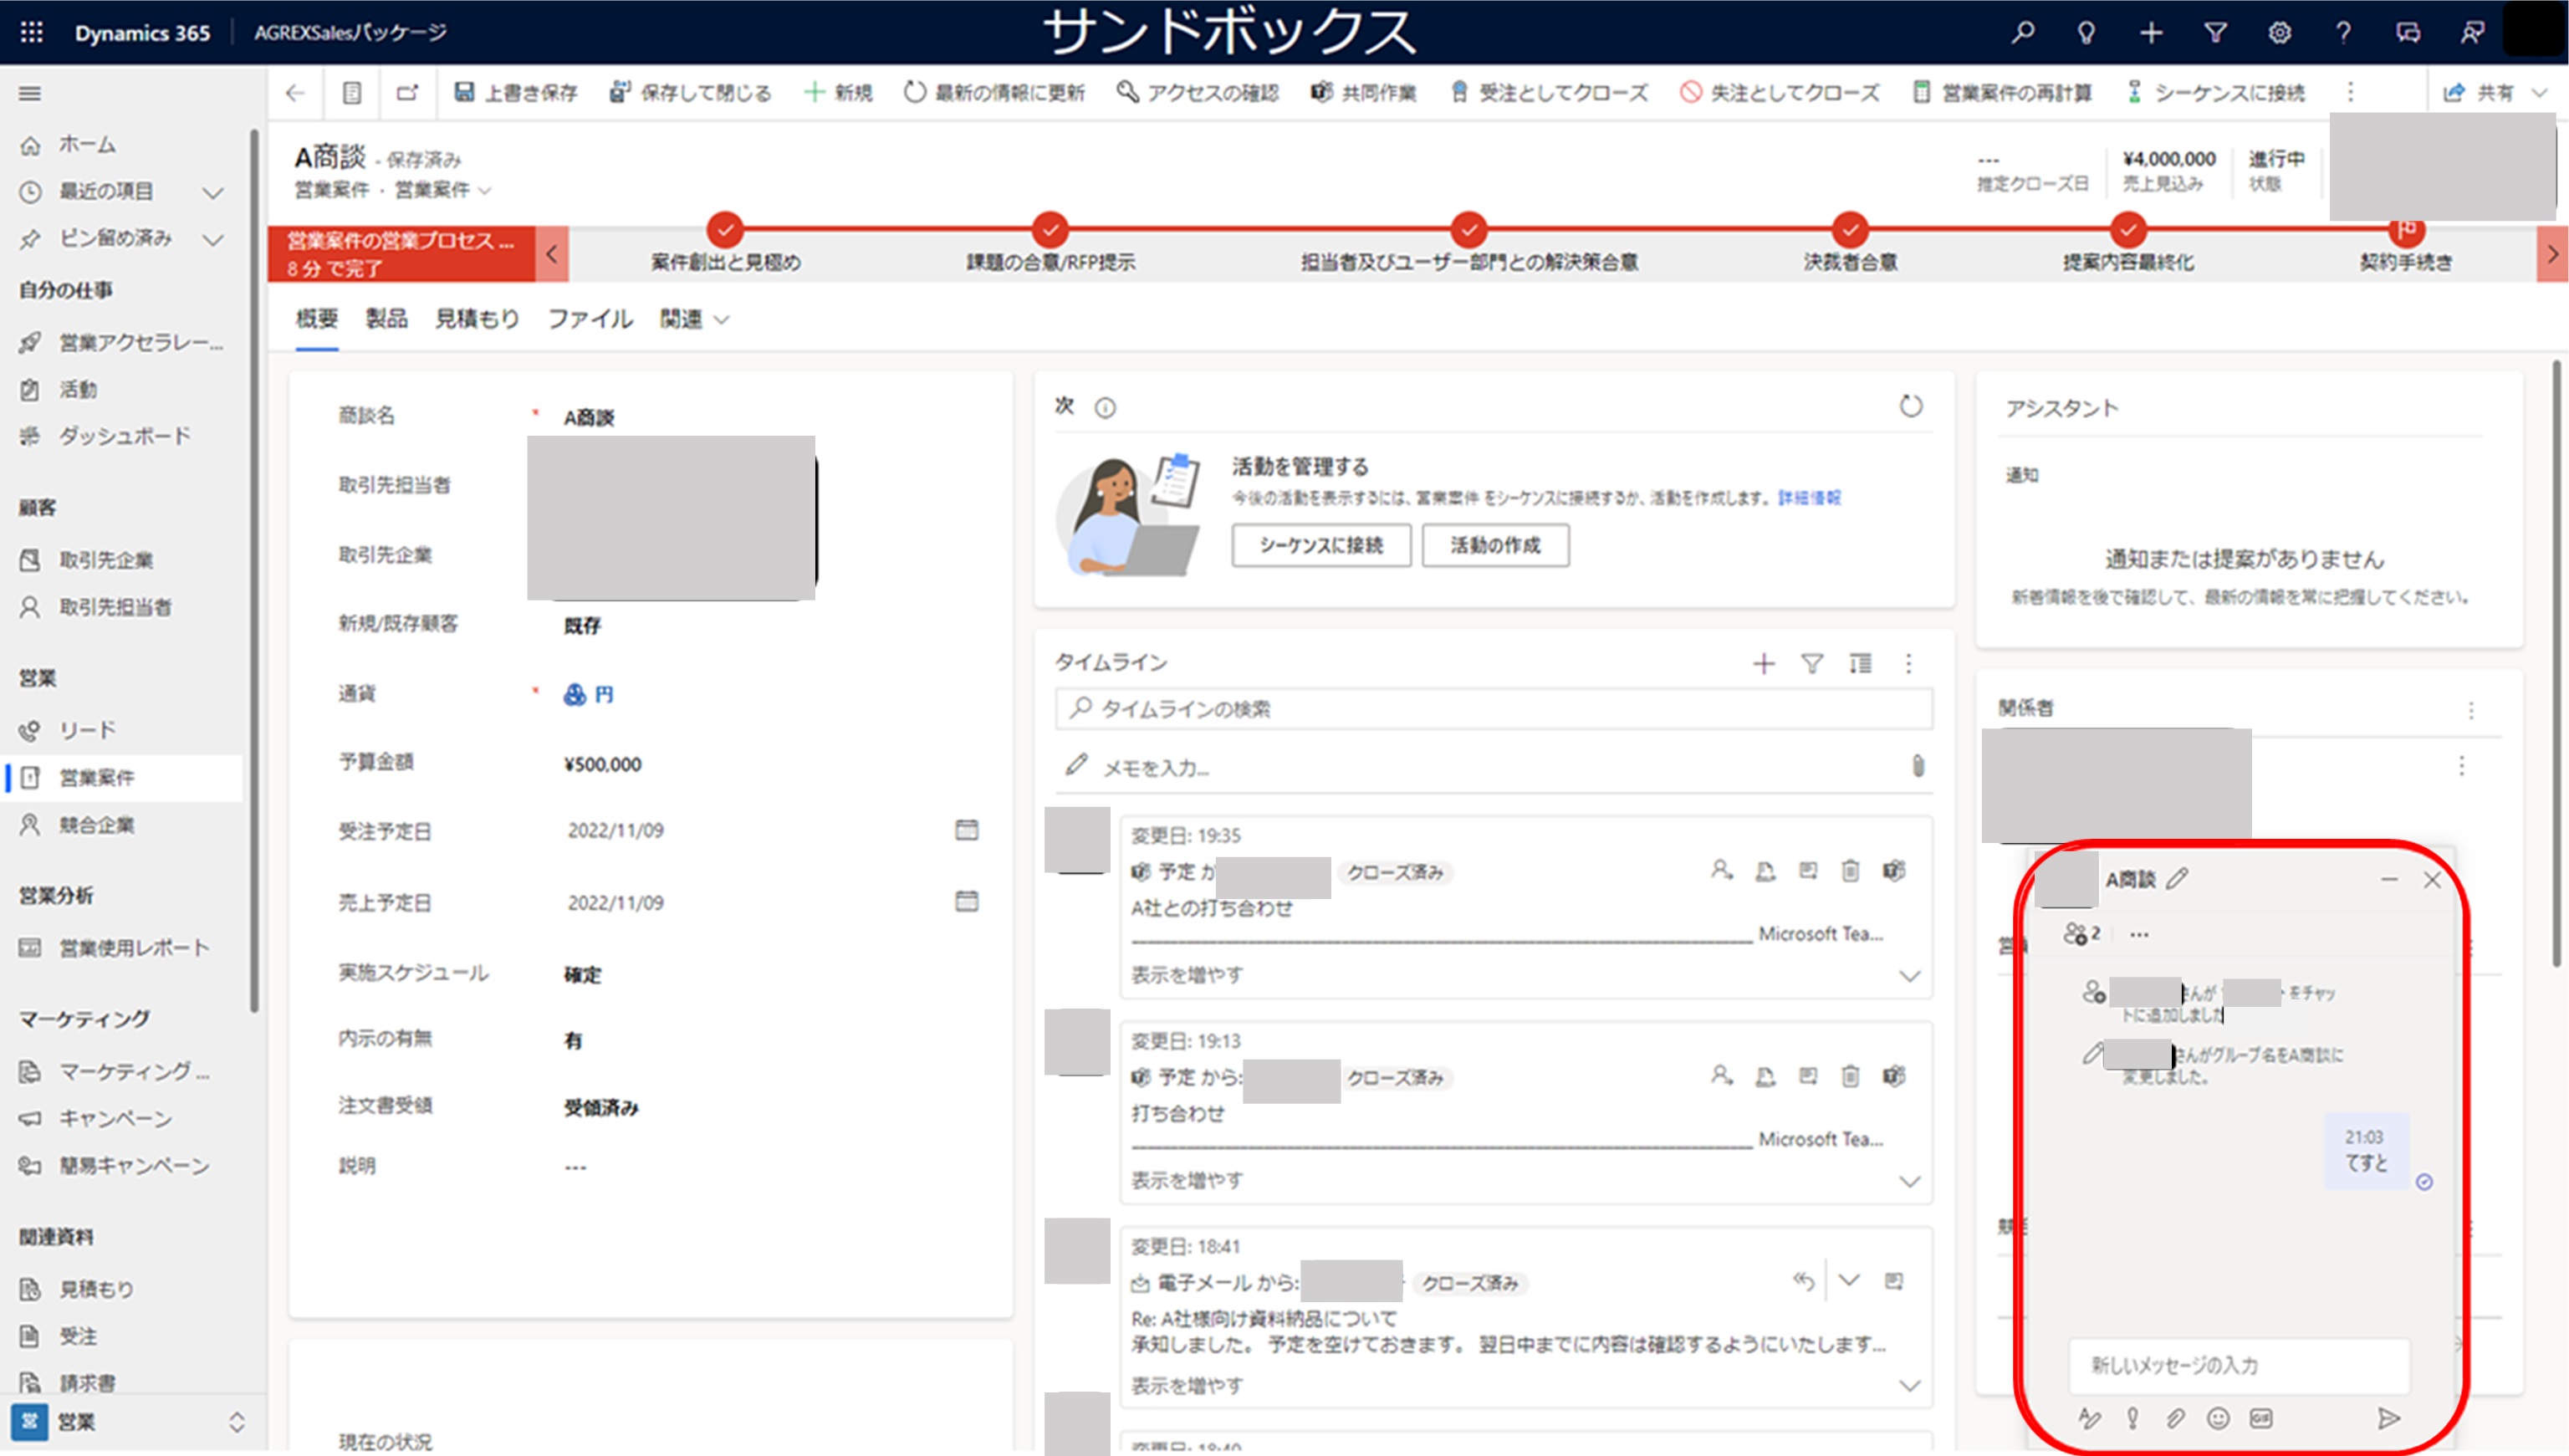Click 営業案件の再計算 command

coord(2002,93)
